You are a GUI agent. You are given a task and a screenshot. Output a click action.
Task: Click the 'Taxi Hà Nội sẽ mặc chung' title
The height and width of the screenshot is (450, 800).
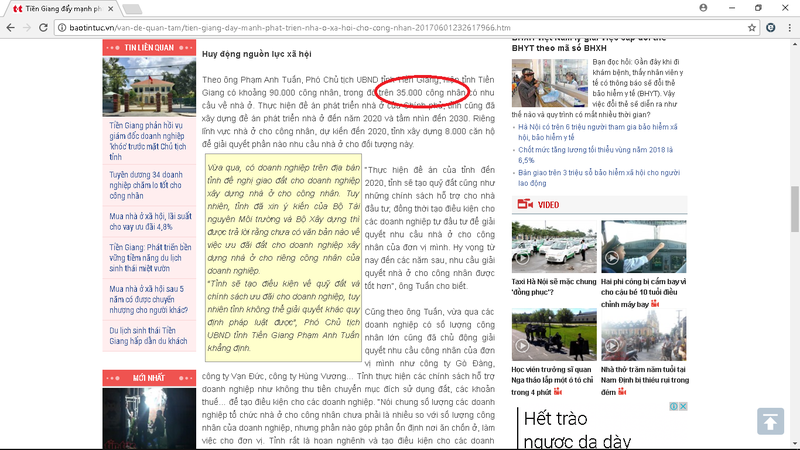coord(554,287)
